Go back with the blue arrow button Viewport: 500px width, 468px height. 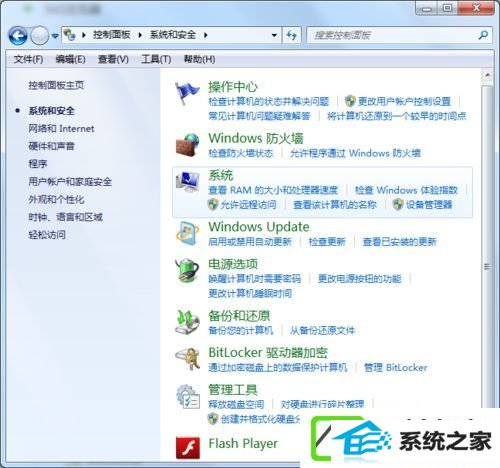point(18,35)
